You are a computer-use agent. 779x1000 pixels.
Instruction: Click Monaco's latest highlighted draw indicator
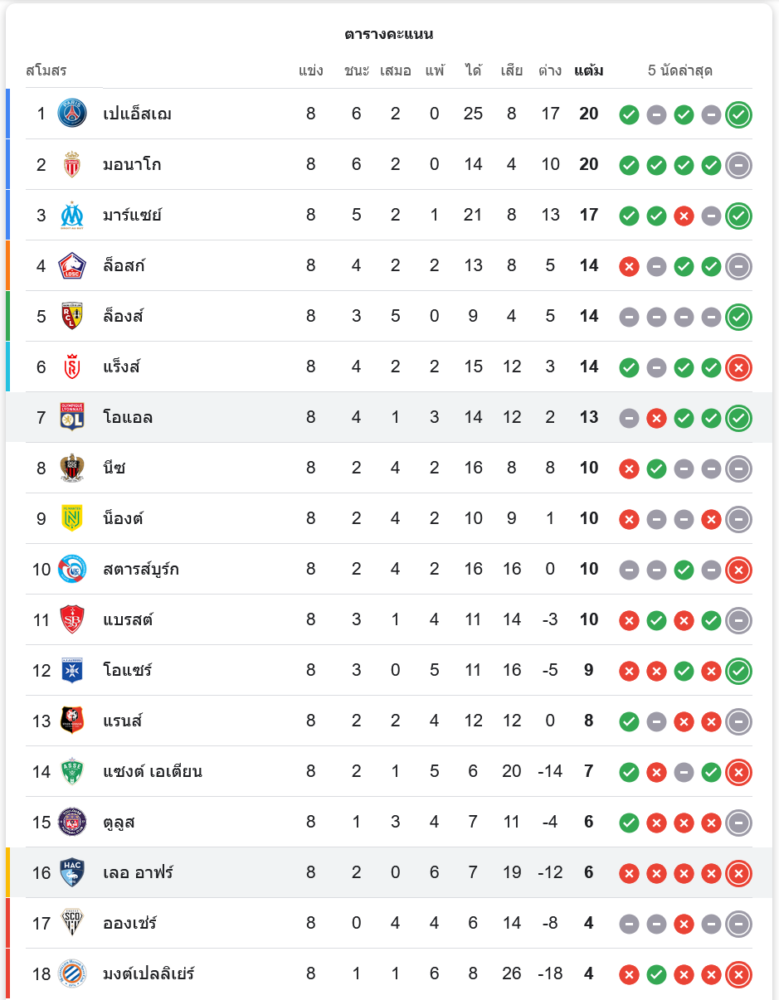click(x=739, y=165)
